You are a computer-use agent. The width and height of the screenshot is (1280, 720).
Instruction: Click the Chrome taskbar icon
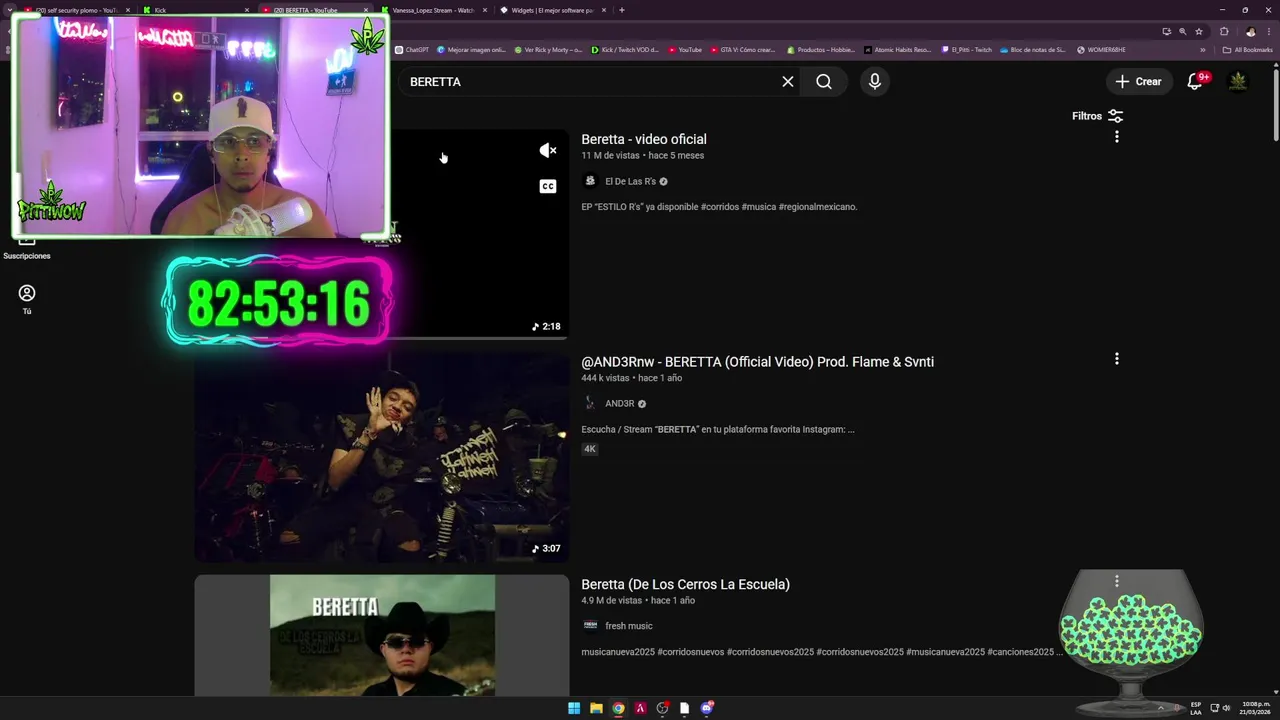click(618, 708)
